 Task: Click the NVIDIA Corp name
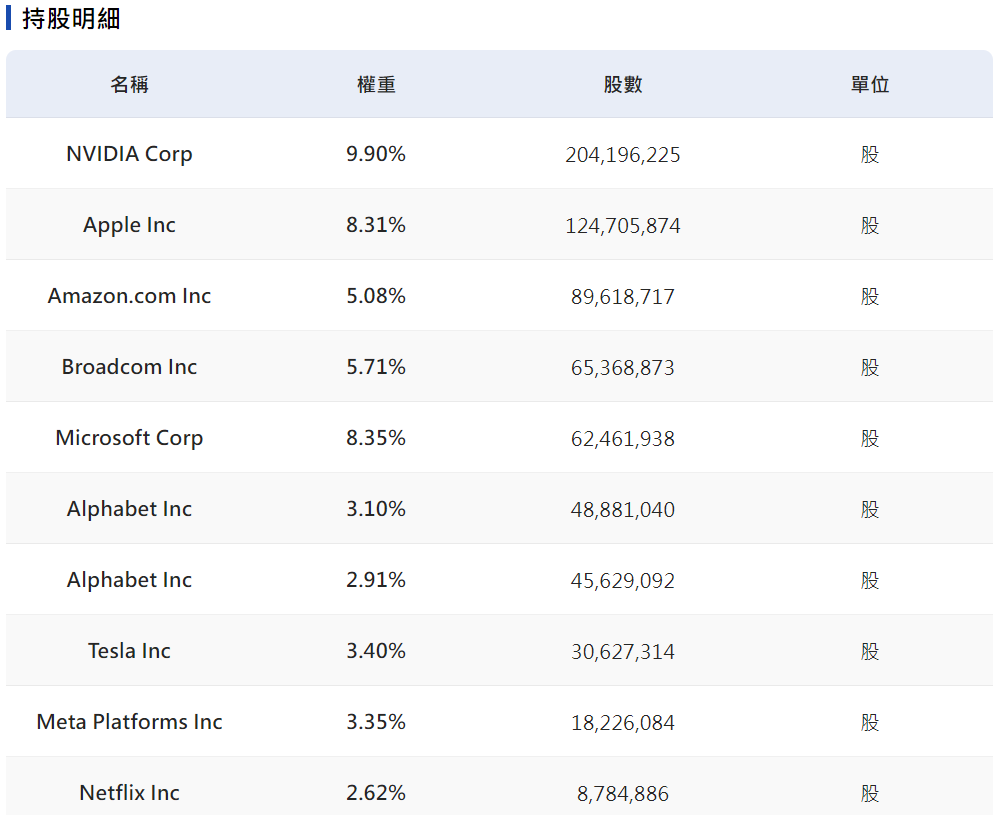129,154
